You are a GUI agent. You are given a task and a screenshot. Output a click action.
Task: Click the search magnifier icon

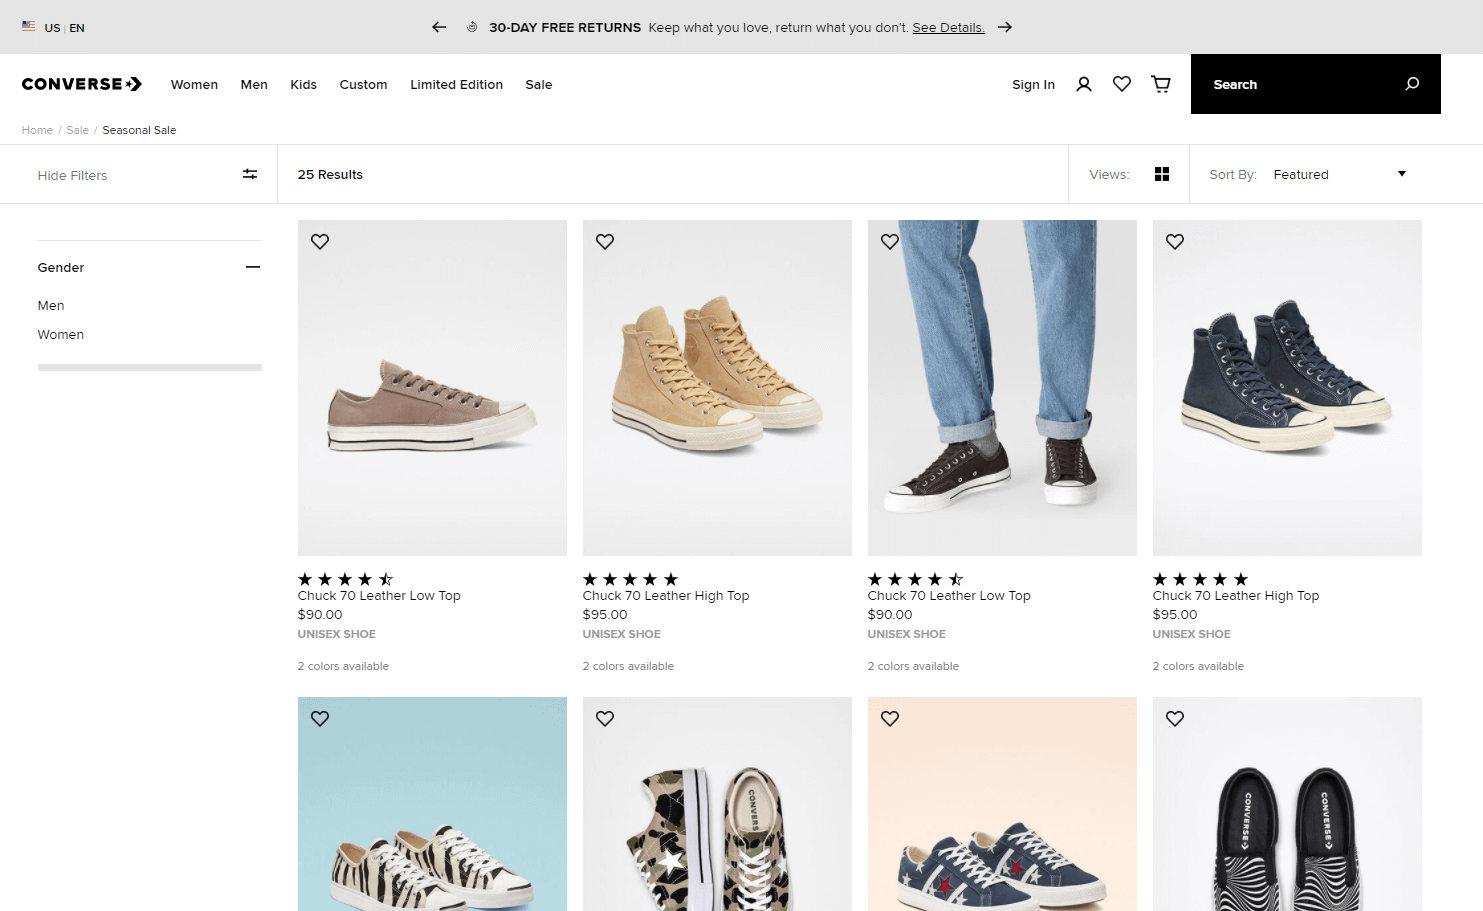[x=1412, y=84]
